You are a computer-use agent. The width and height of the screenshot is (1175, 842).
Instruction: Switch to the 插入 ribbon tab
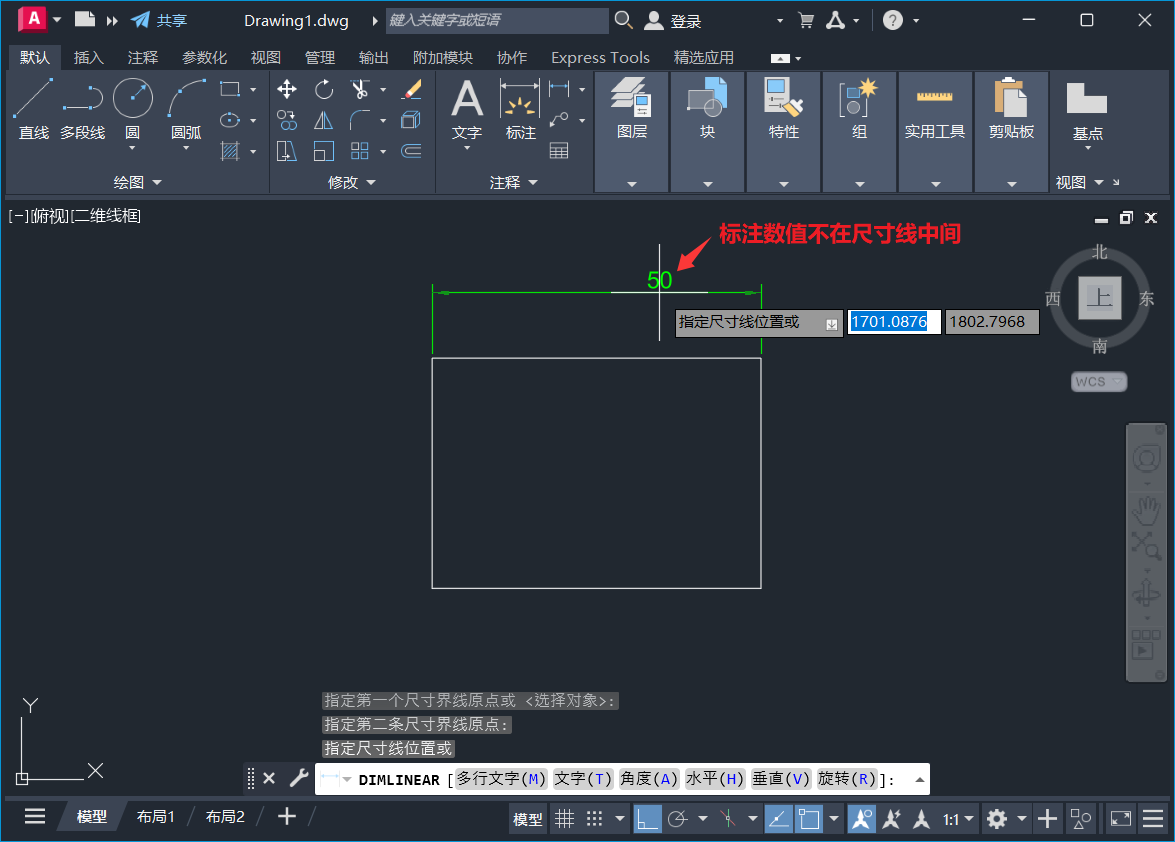[x=88, y=57]
